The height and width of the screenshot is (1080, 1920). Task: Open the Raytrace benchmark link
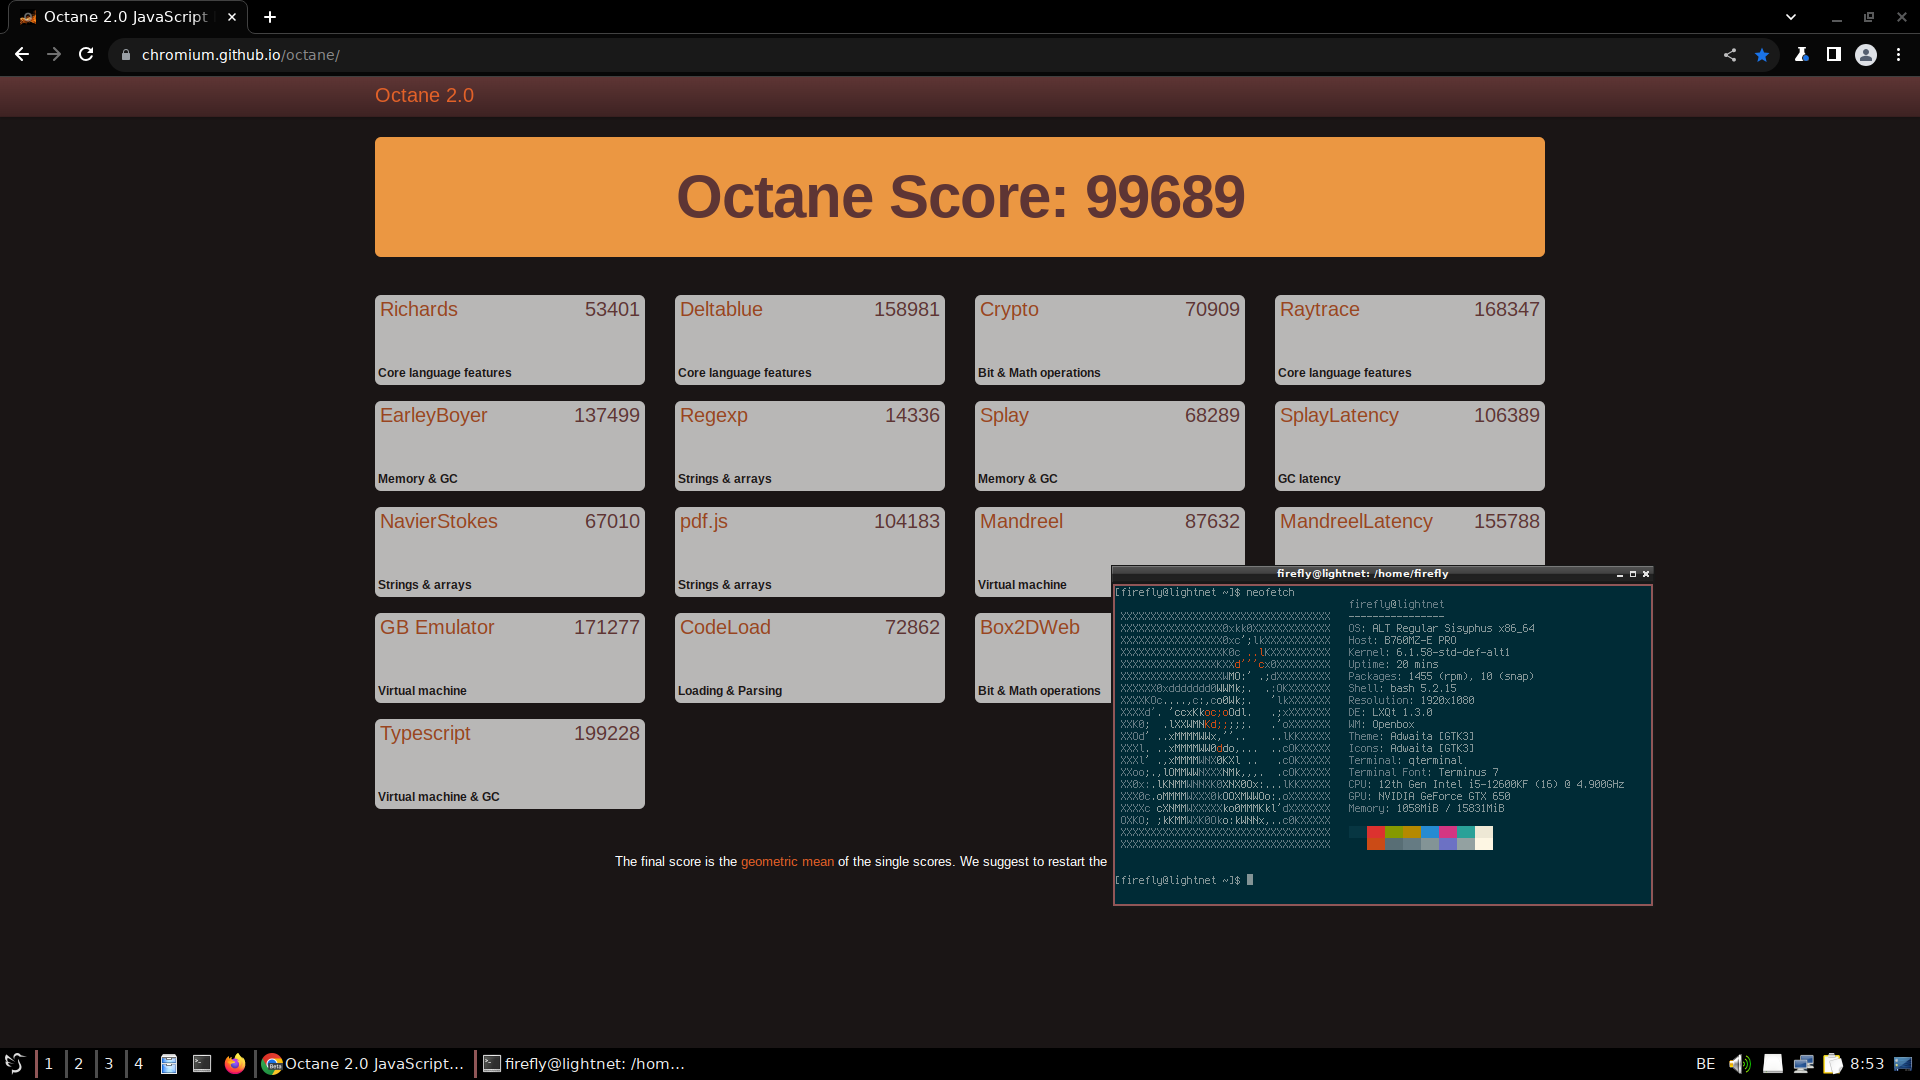point(1320,310)
